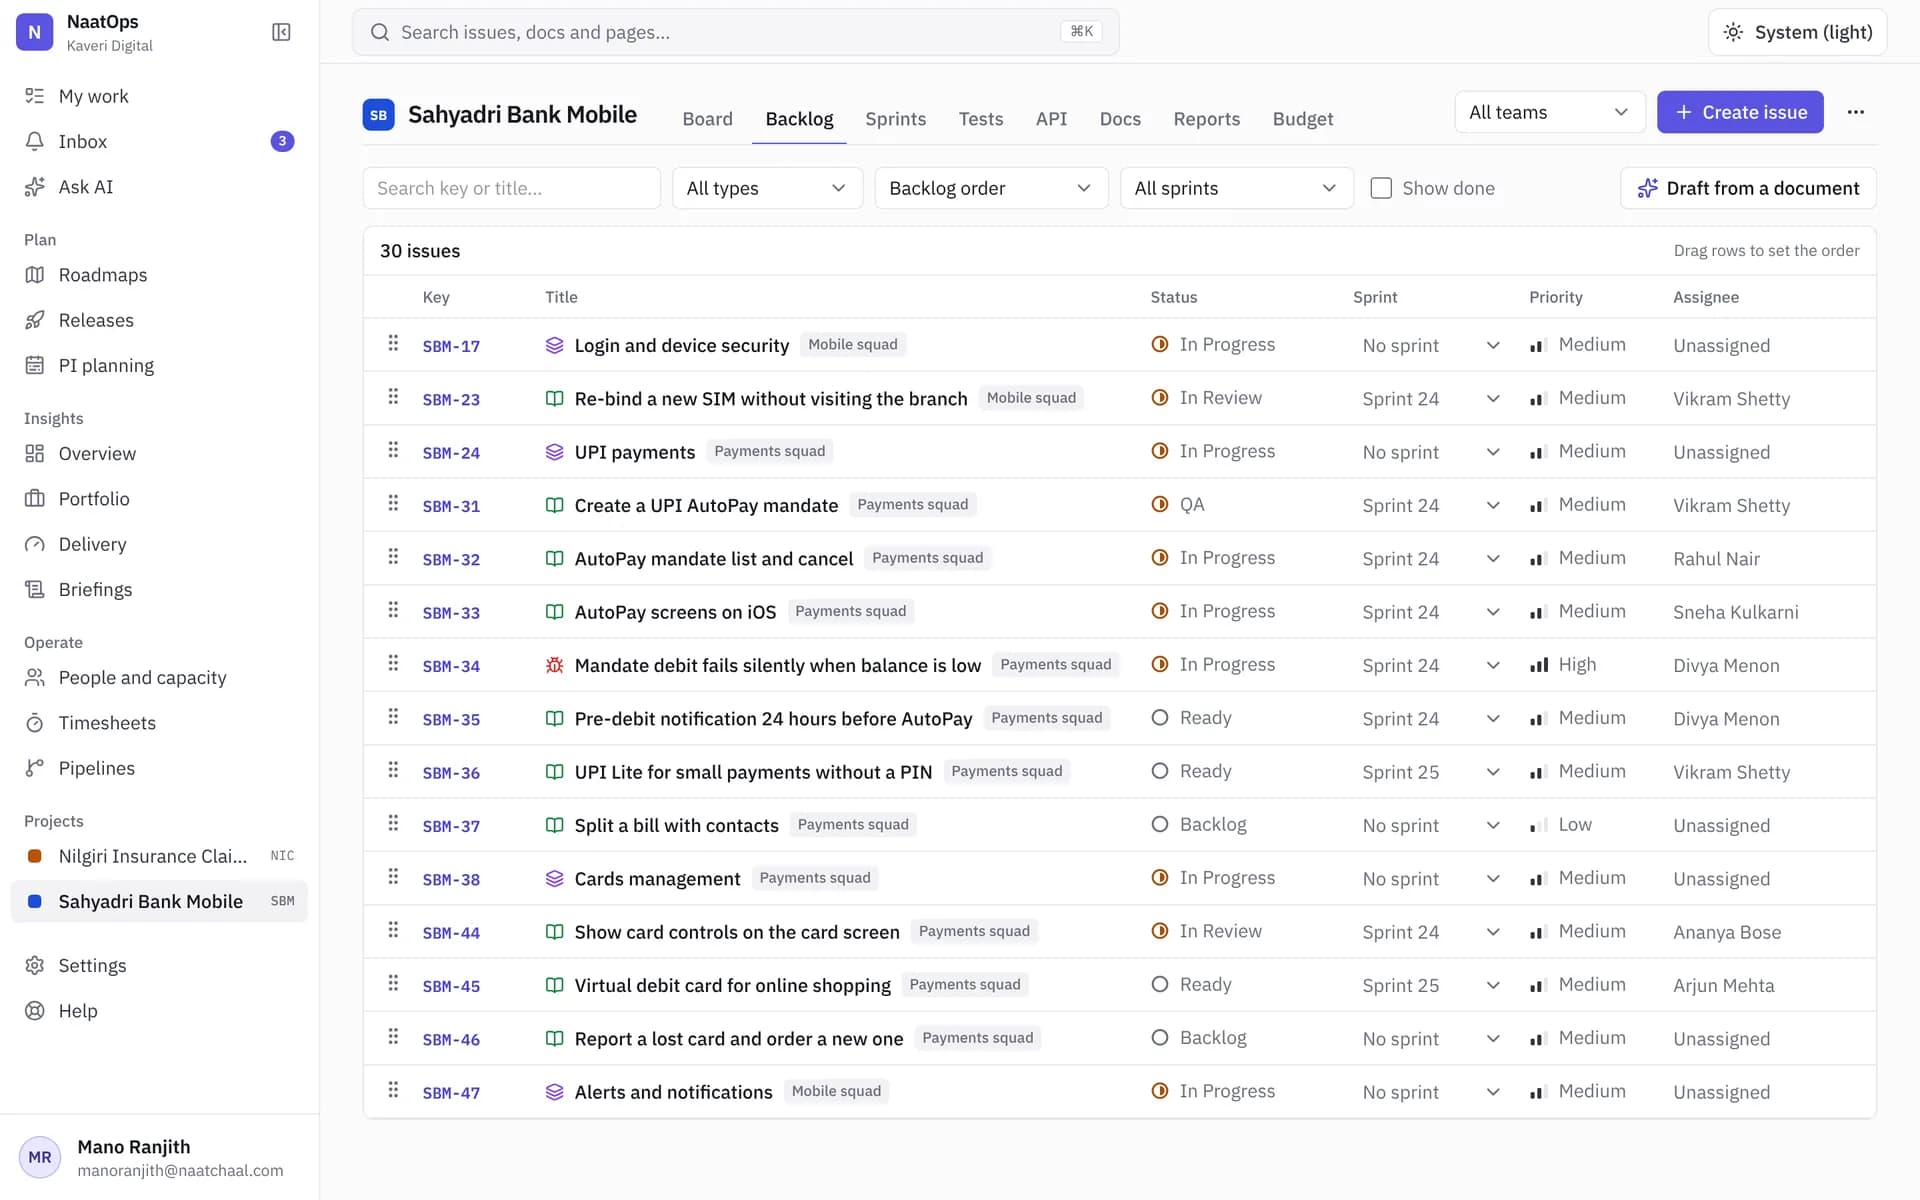1920x1200 pixels.
Task: Click the story icon on SBM-44
Action: [x=554, y=932]
